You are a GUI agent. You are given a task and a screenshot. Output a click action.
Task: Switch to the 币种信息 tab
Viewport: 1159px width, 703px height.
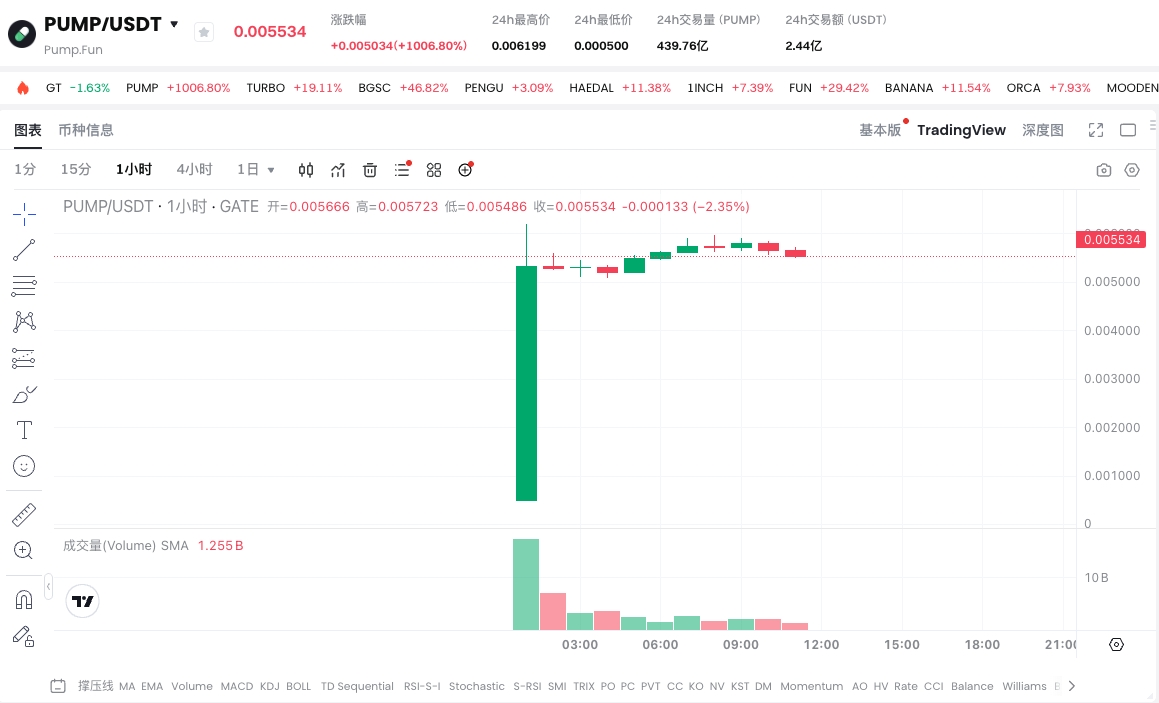(x=86, y=130)
